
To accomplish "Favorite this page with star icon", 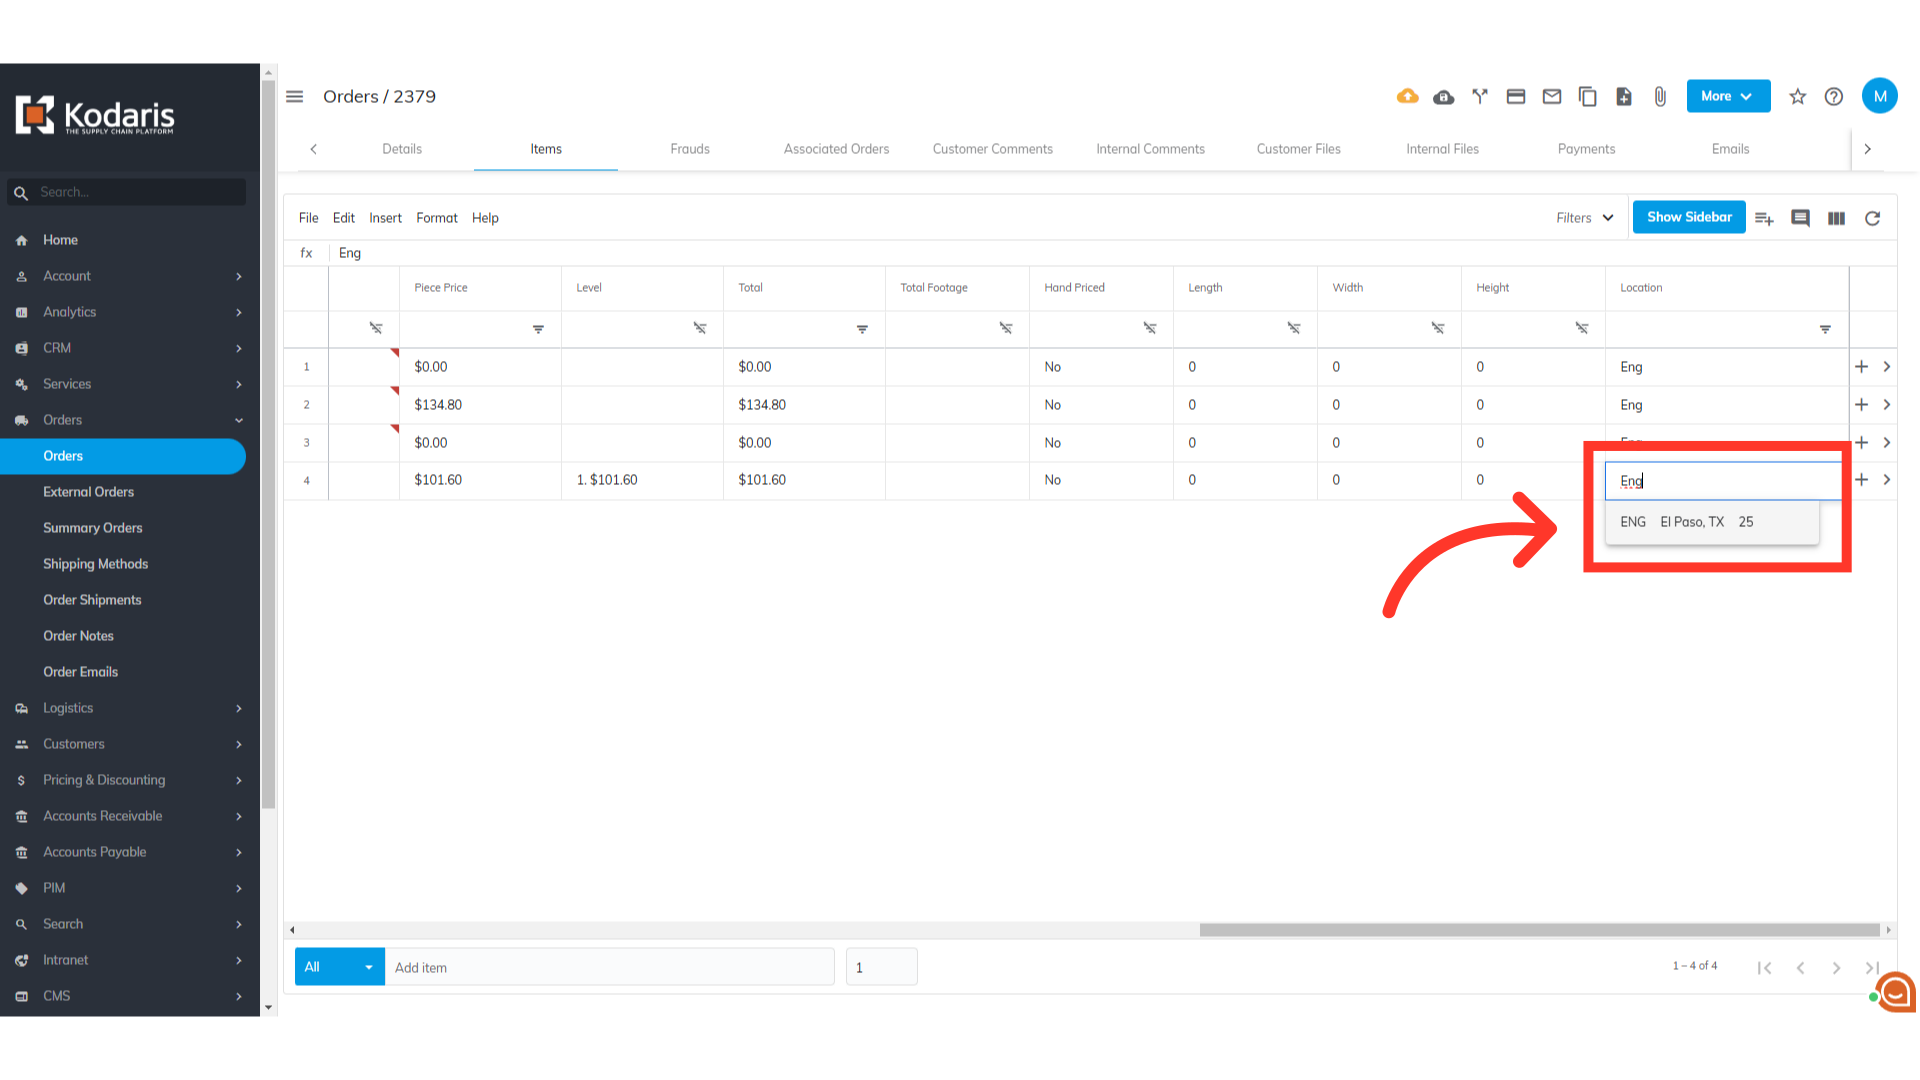I will 1798,97.
